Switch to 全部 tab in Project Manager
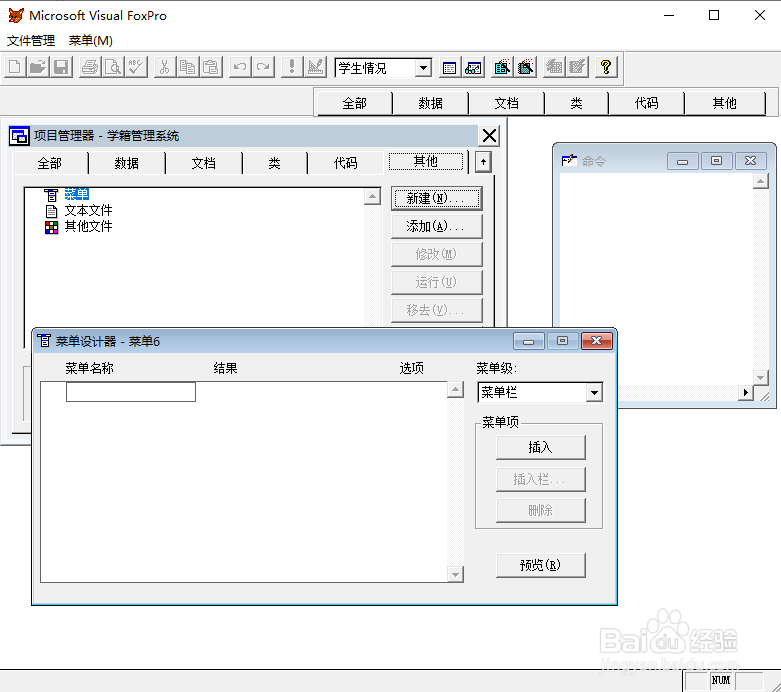This screenshot has height=692, width=781. [50, 163]
